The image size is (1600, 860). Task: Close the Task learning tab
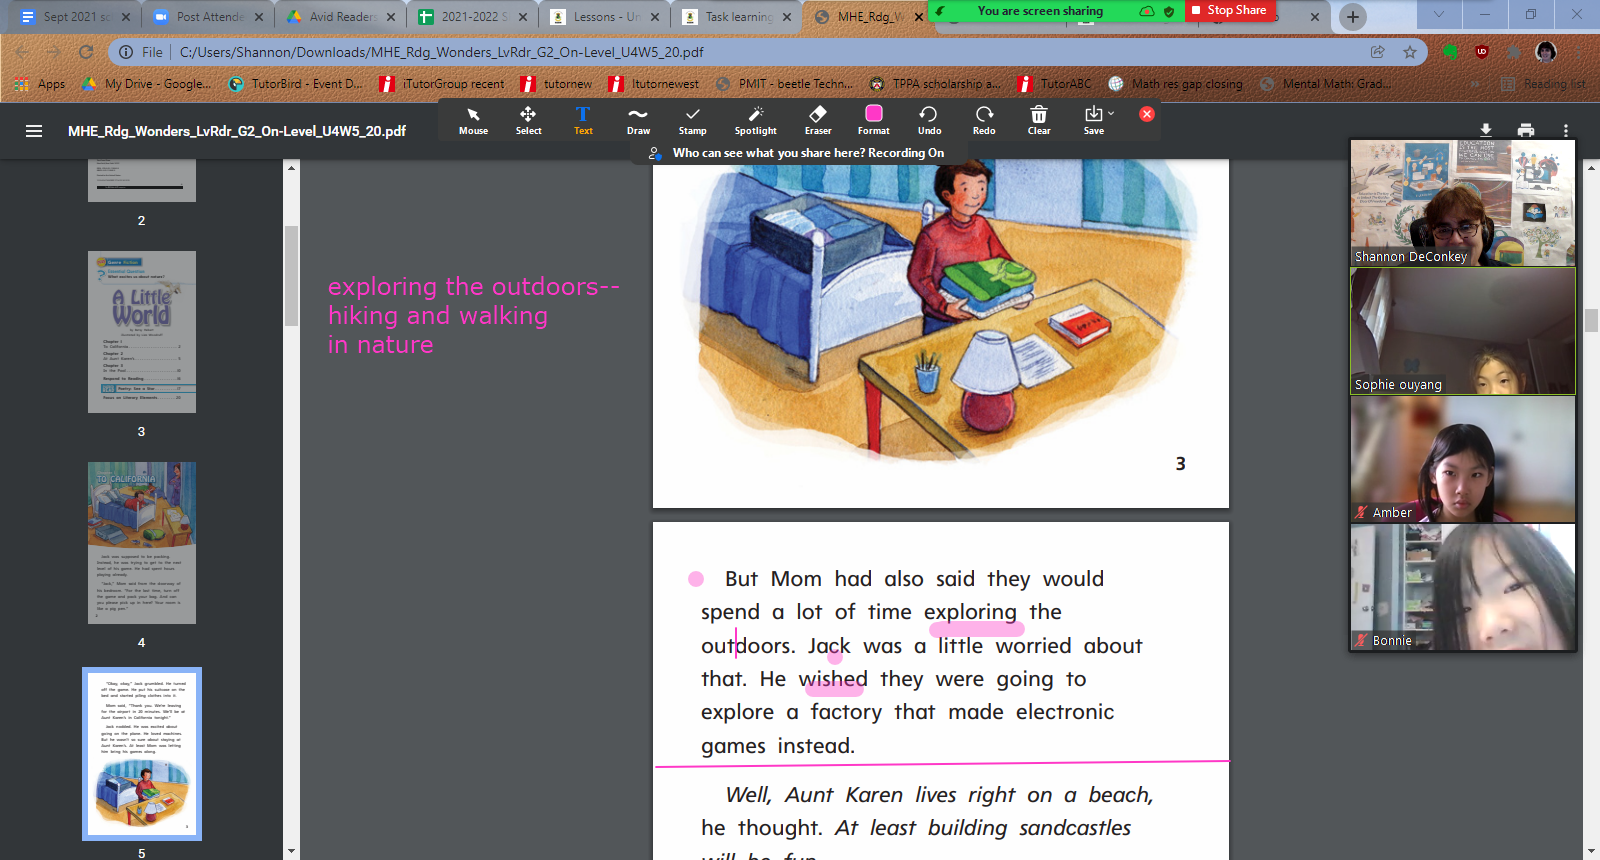tap(788, 17)
